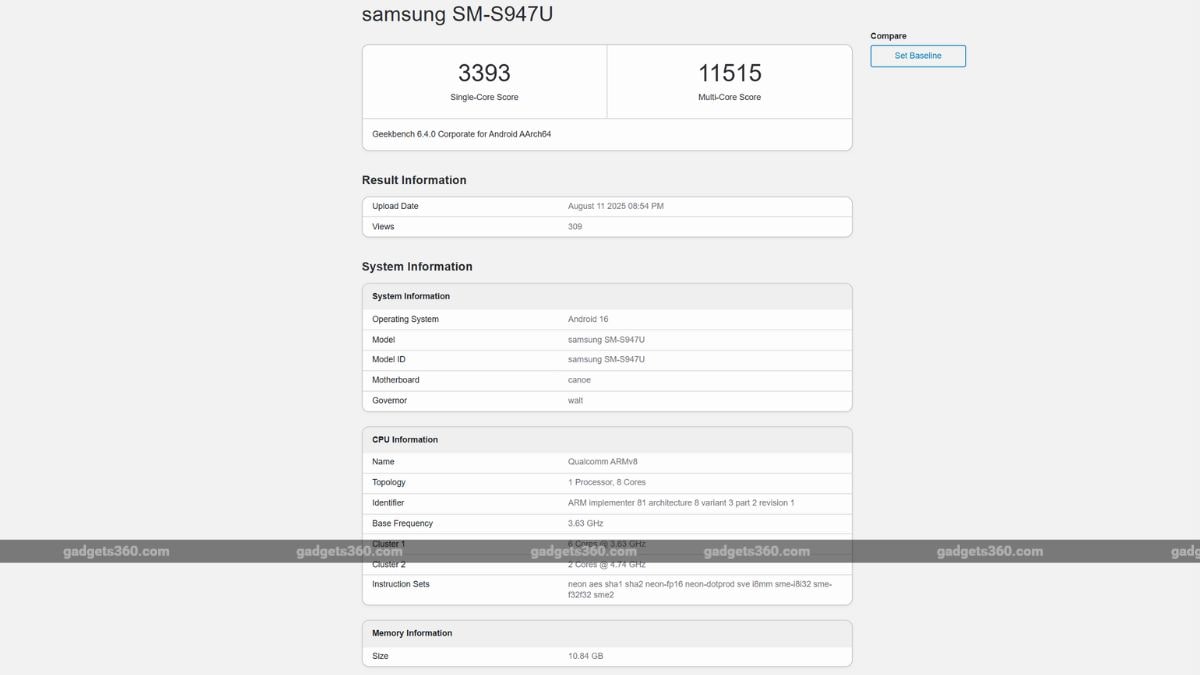Viewport: 1200px width, 675px height.
Task: Click the Result Information heading
Action: 414,180
